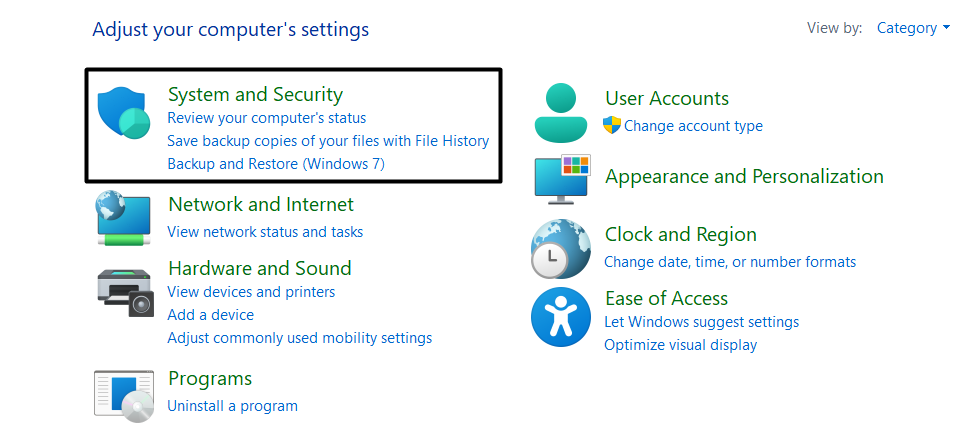The height and width of the screenshot is (441, 980).
Task: Click the Clock and Region globe icon
Action: tap(560, 247)
